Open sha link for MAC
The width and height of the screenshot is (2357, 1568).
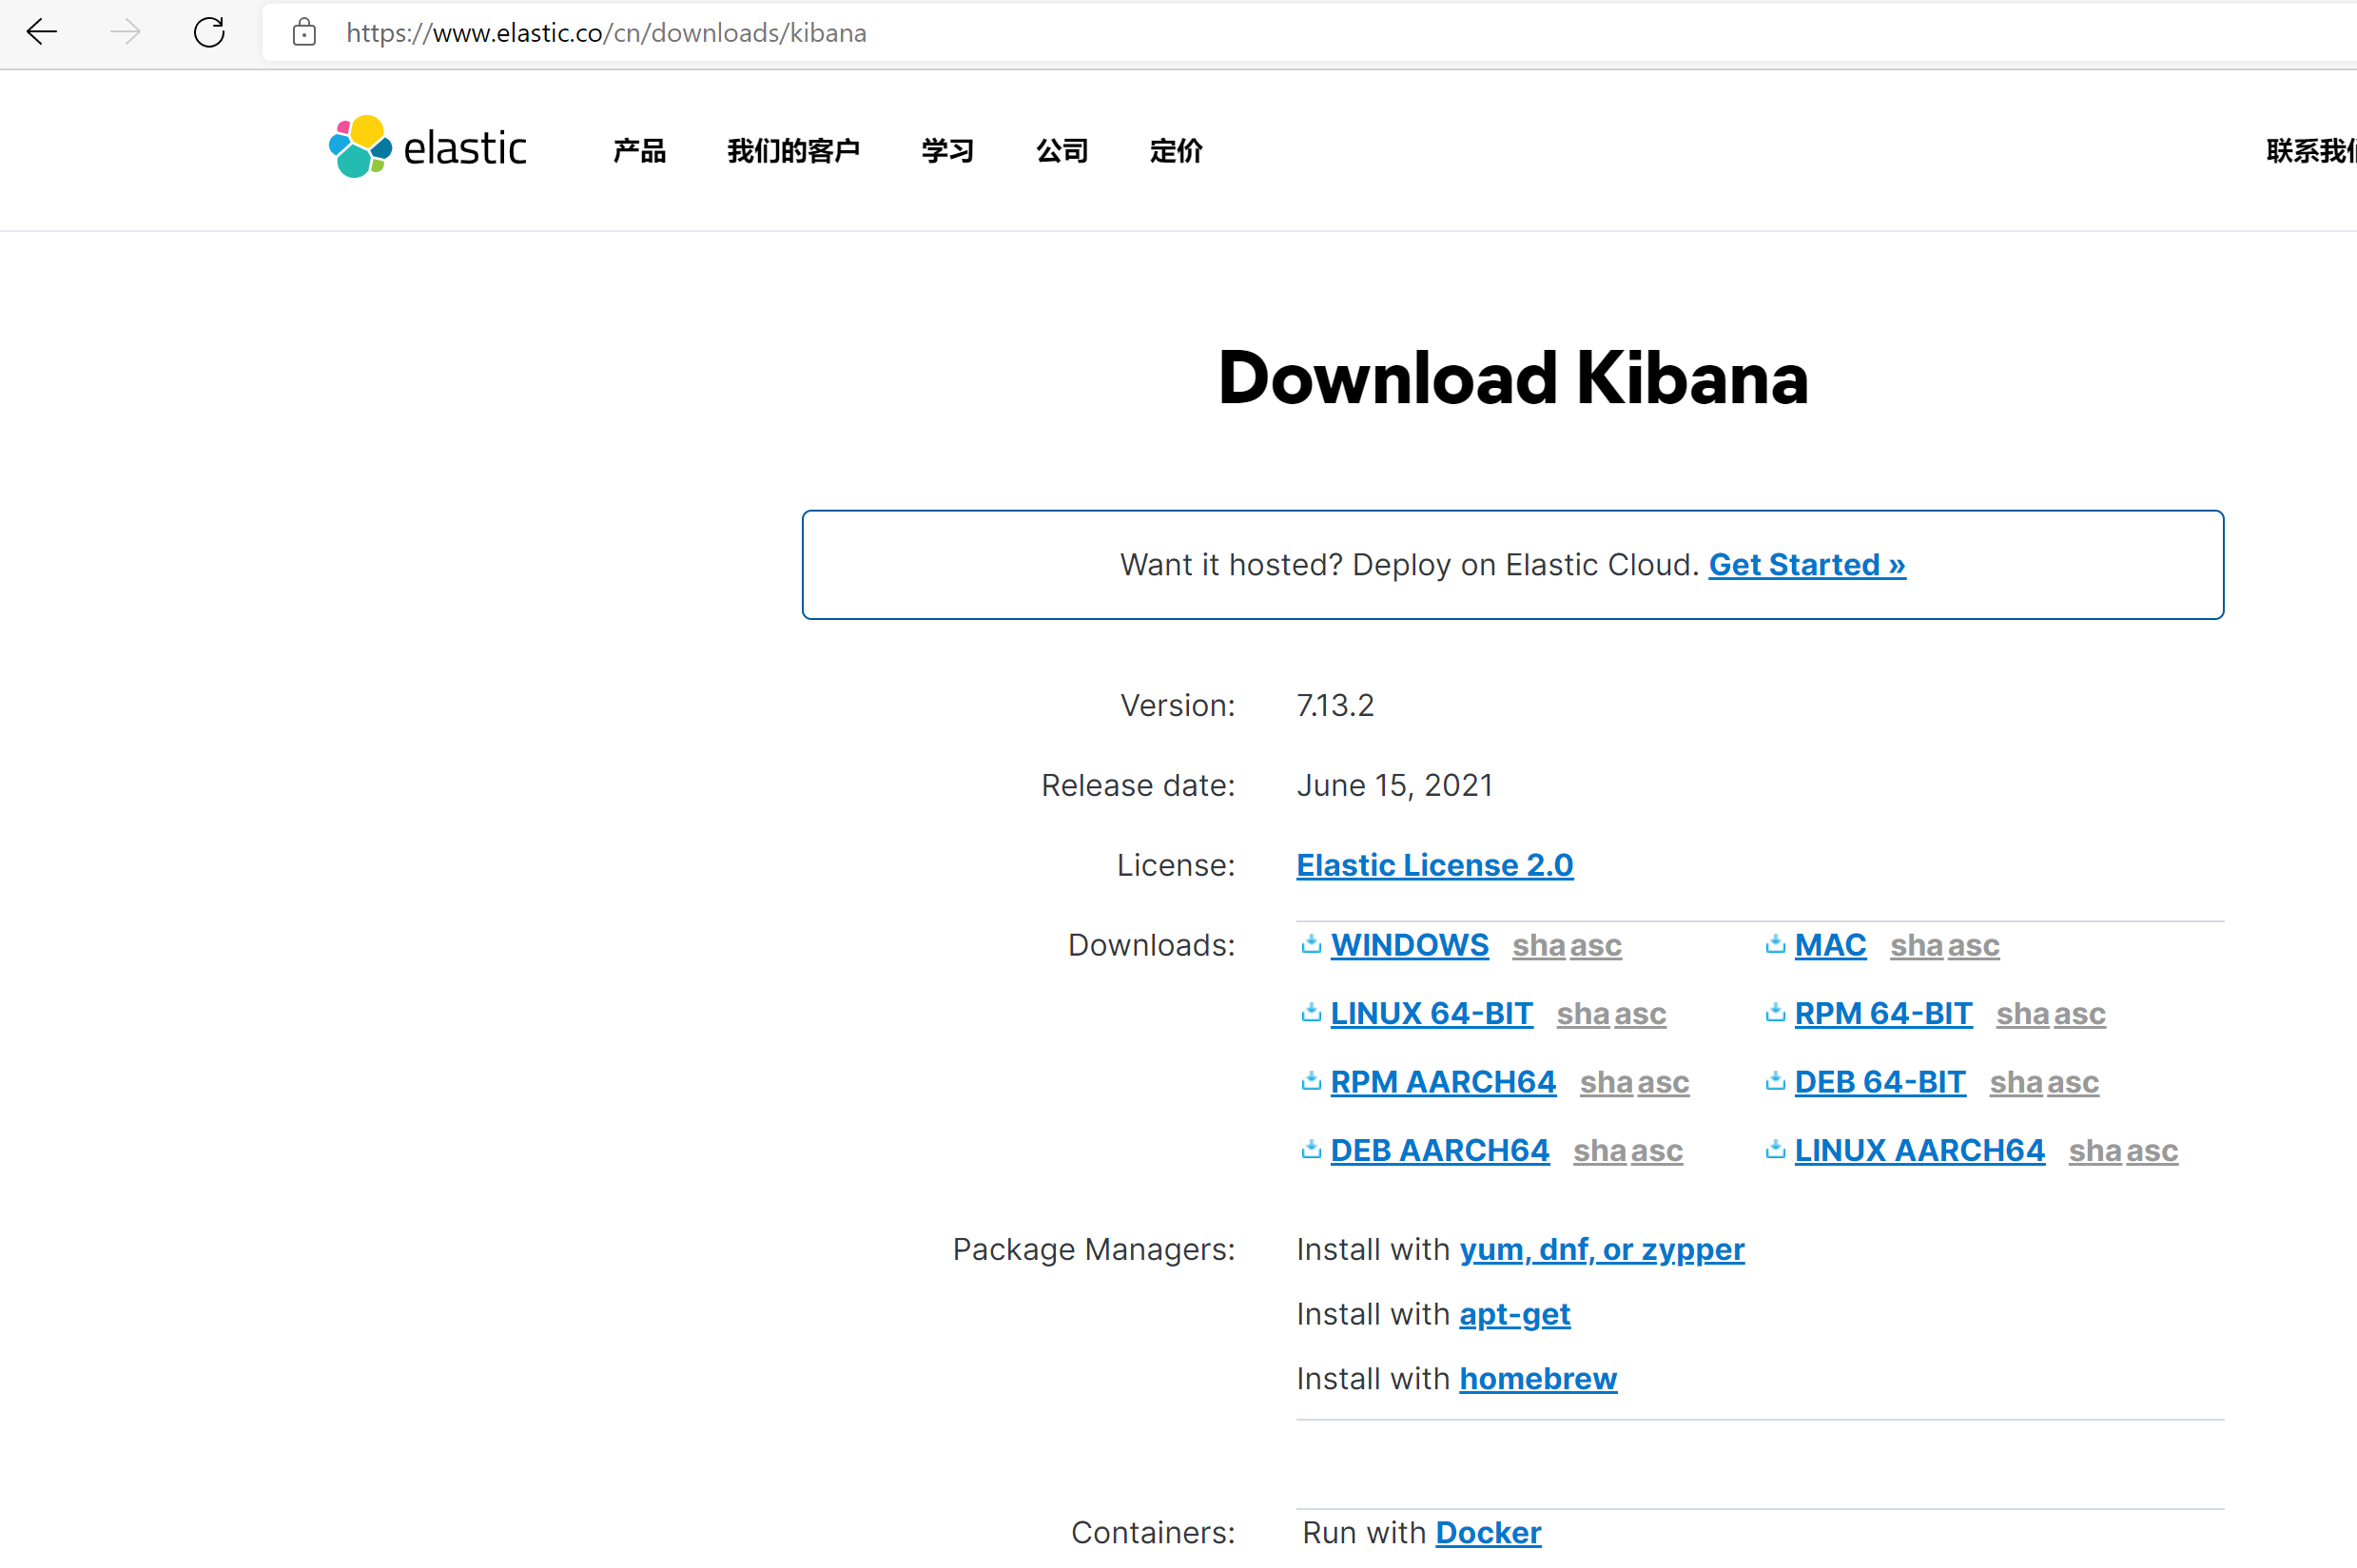pyautogui.click(x=1916, y=945)
